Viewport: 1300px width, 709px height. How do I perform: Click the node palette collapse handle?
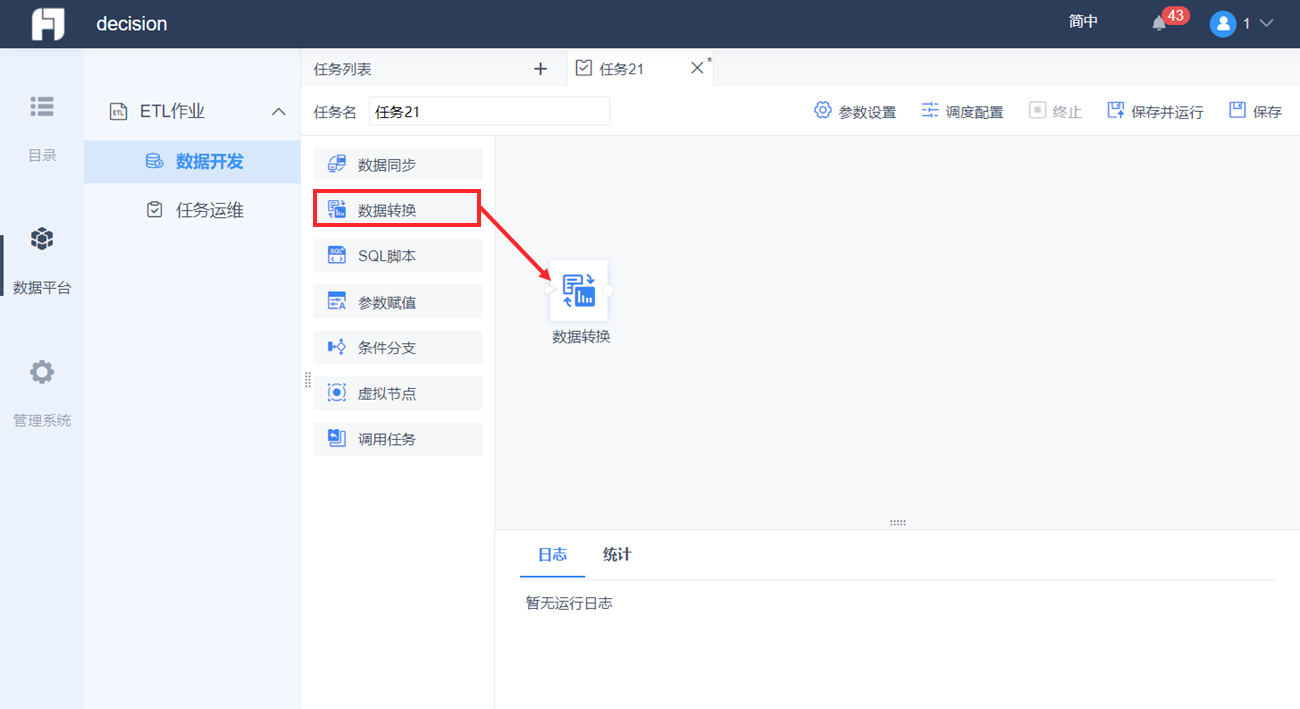pos(307,379)
